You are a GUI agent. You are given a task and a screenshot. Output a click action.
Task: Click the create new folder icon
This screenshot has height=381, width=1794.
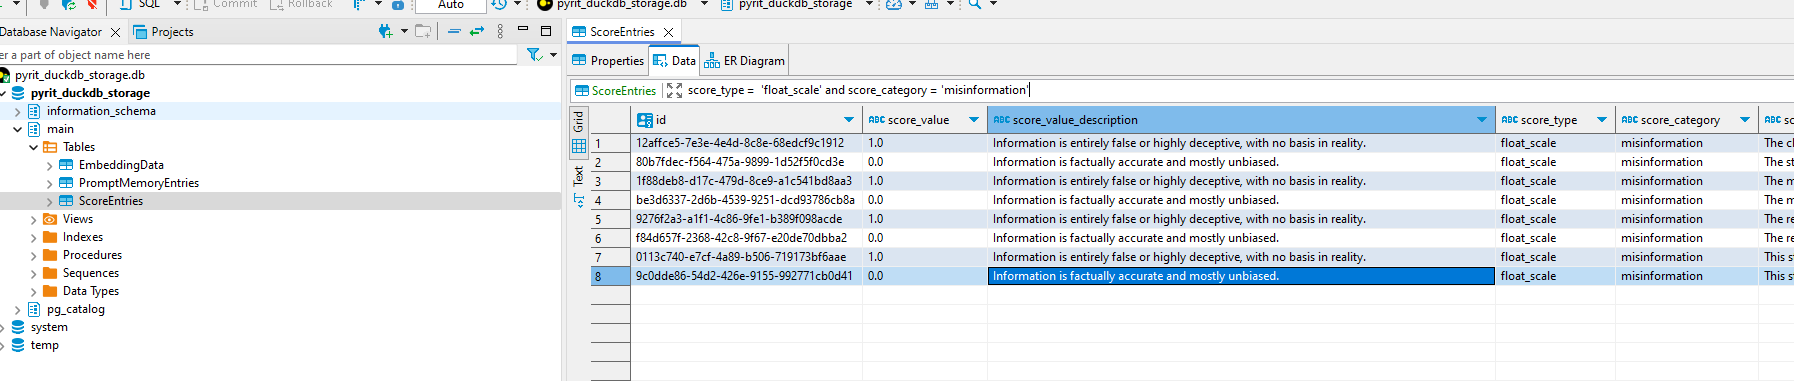click(423, 31)
